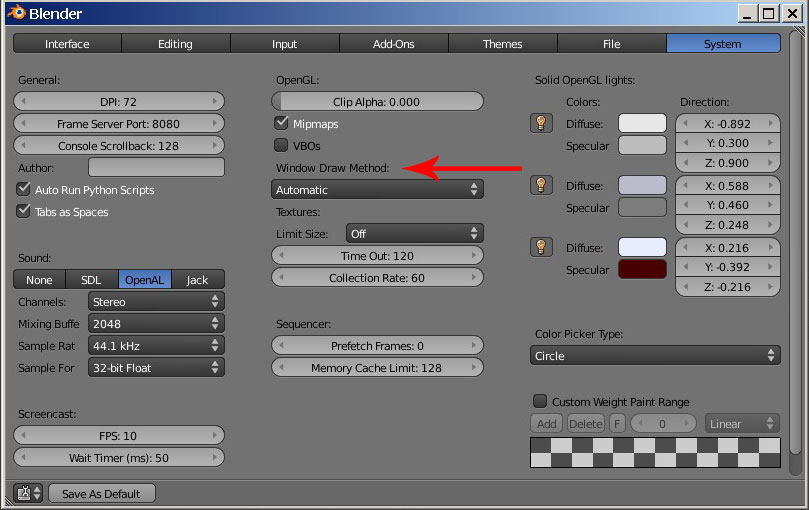Toggle Auto Run Python Scripts
This screenshot has width=809, height=510.
click(25, 190)
